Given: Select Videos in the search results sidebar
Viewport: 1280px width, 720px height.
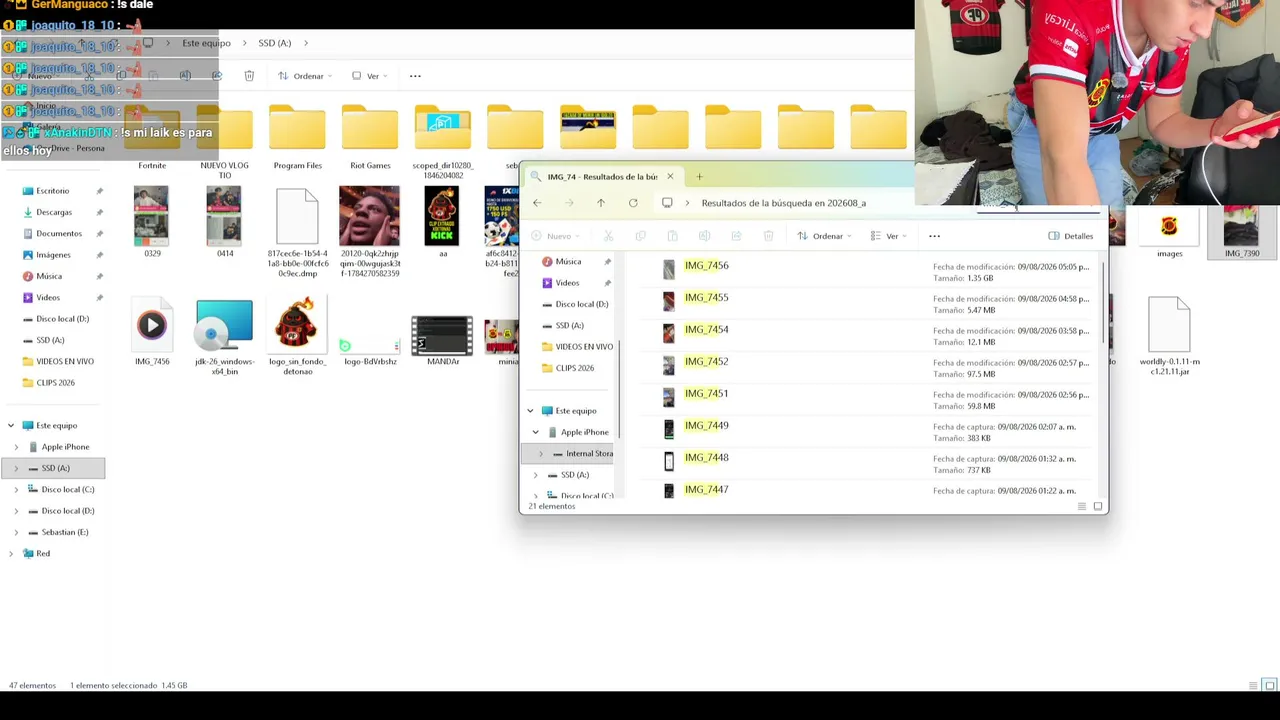Looking at the screenshot, I should tap(567, 283).
